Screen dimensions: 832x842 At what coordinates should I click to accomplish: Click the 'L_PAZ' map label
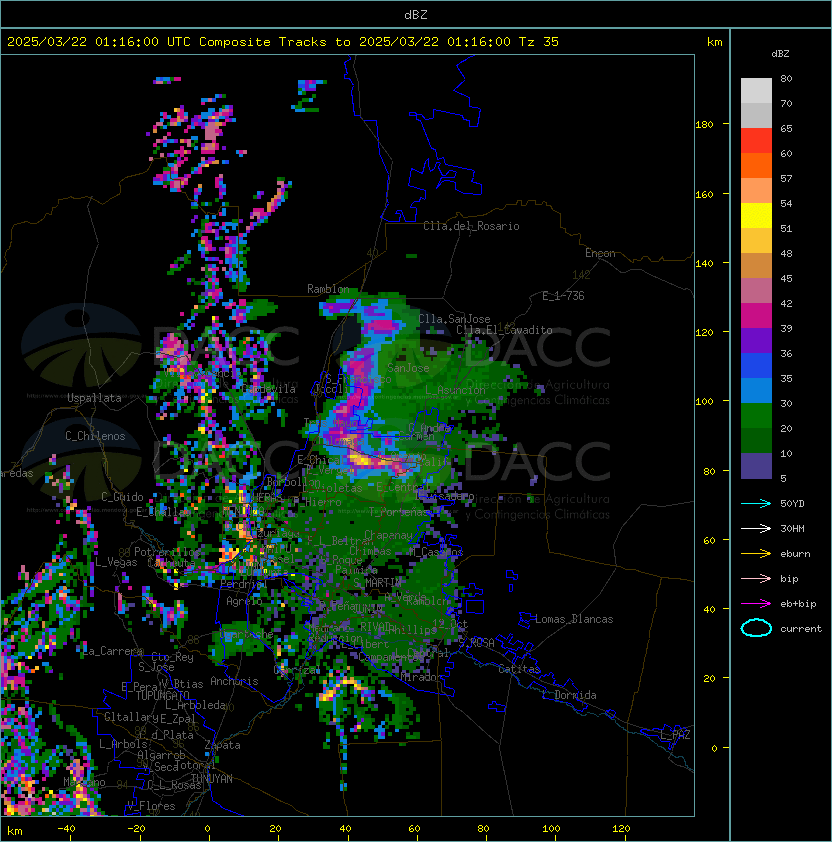[x=675, y=735]
